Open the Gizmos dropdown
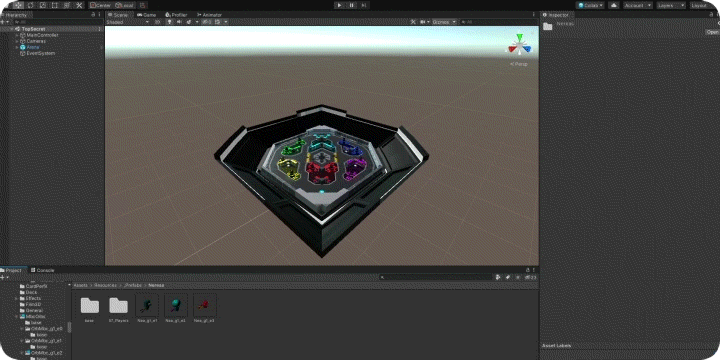The height and width of the screenshot is (360, 720). pos(444,22)
